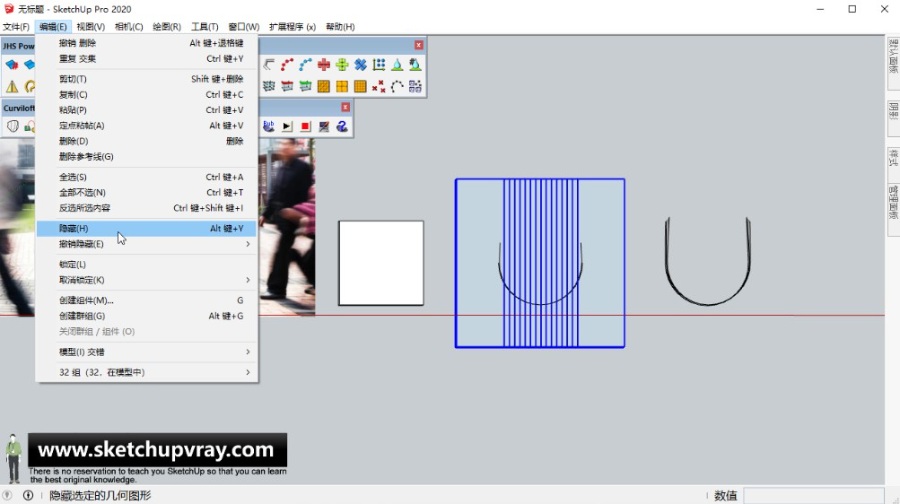Open the 绘图(R) menu
Viewport: 900px width, 504px height.
click(x=167, y=26)
